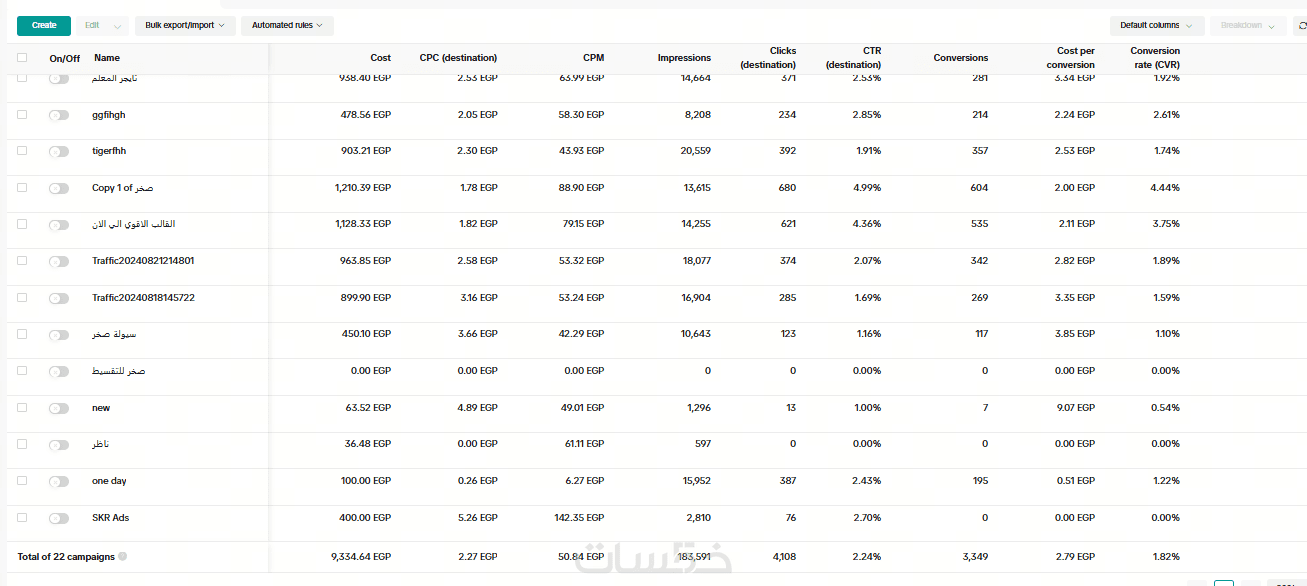
Task: Check the select-all checkbox in the header
Action: coord(22,58)
